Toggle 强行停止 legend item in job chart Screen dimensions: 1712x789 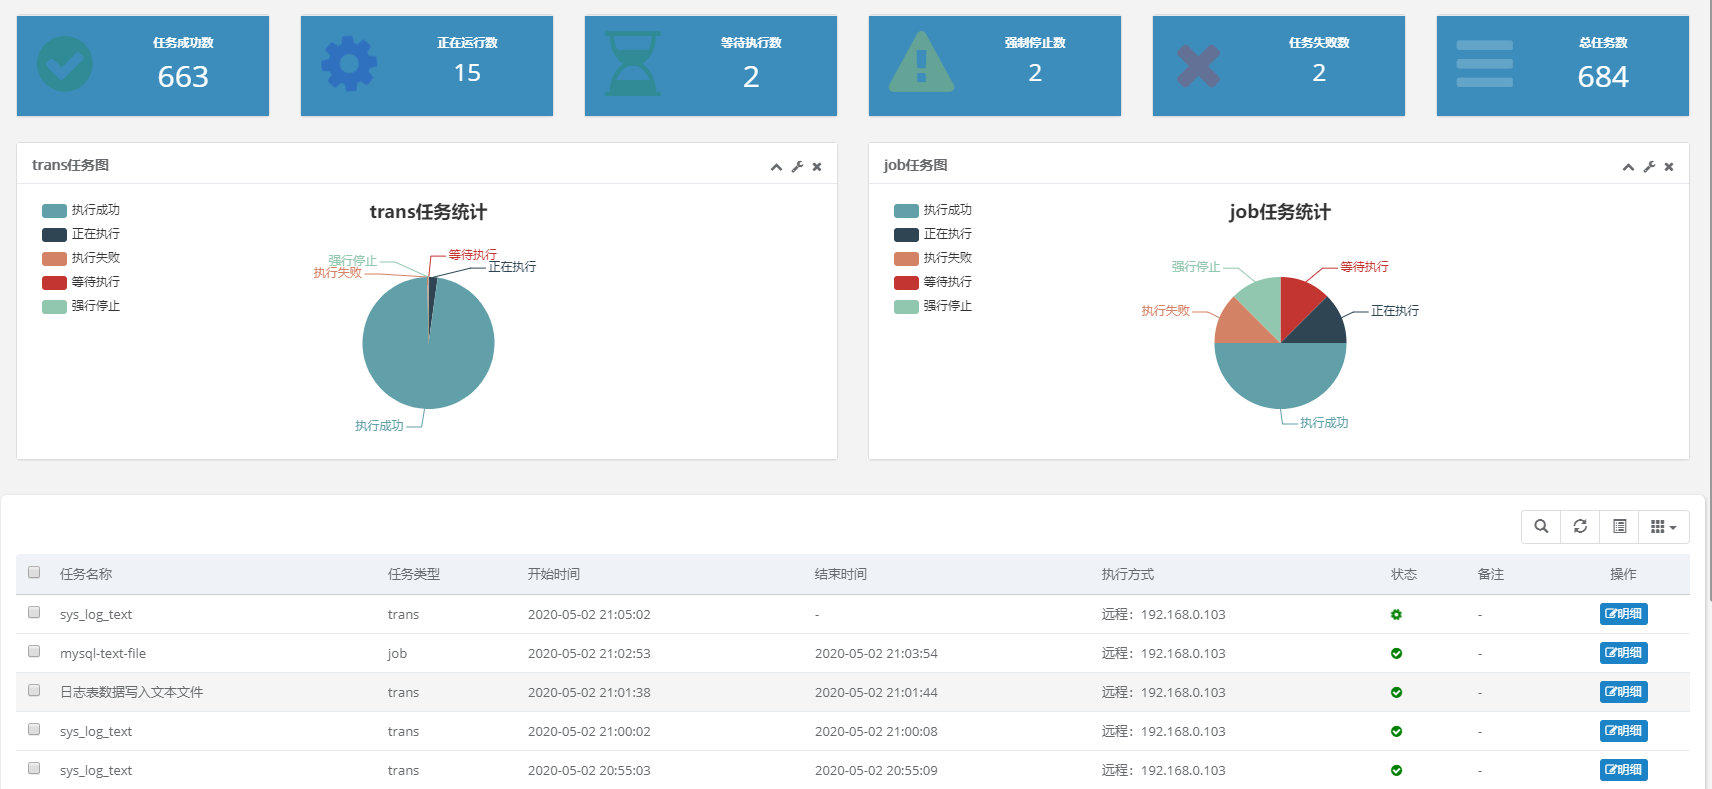point(933,307)
